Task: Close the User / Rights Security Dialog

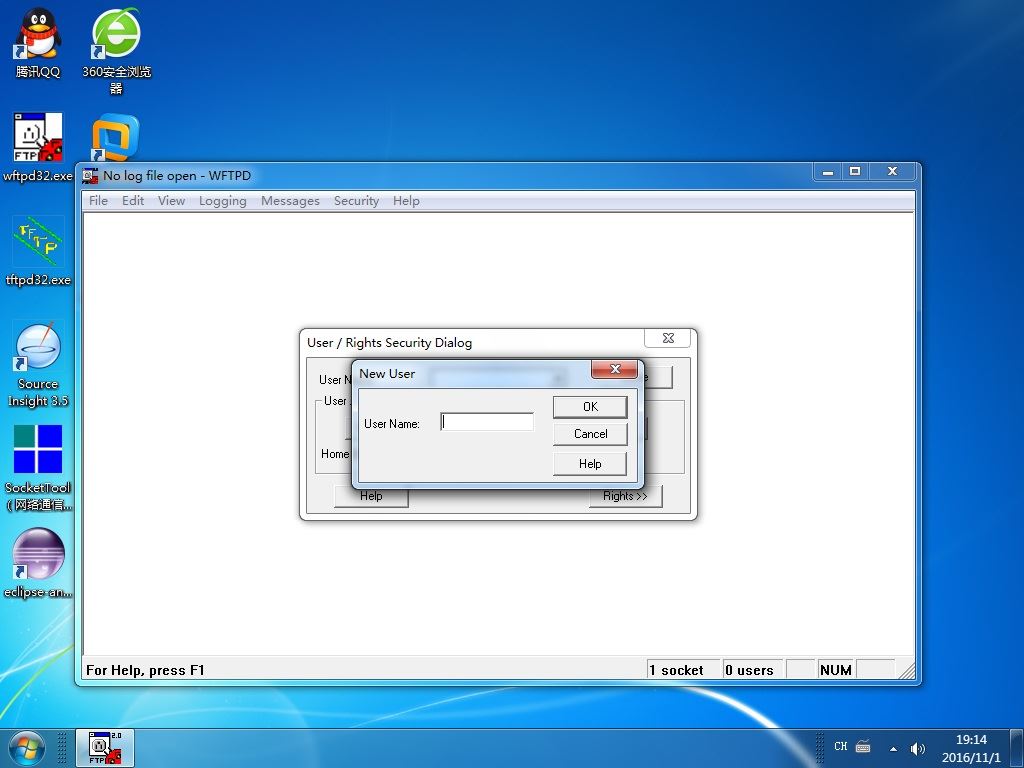Action: coord(667,338)
